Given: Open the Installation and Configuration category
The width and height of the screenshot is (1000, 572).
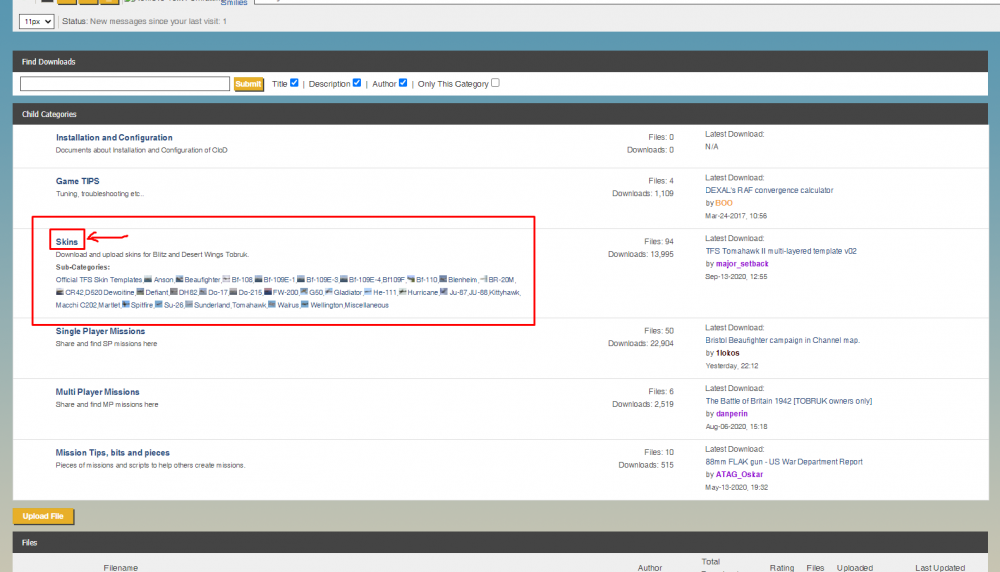Looking at the screenshot, I should 114,137.
